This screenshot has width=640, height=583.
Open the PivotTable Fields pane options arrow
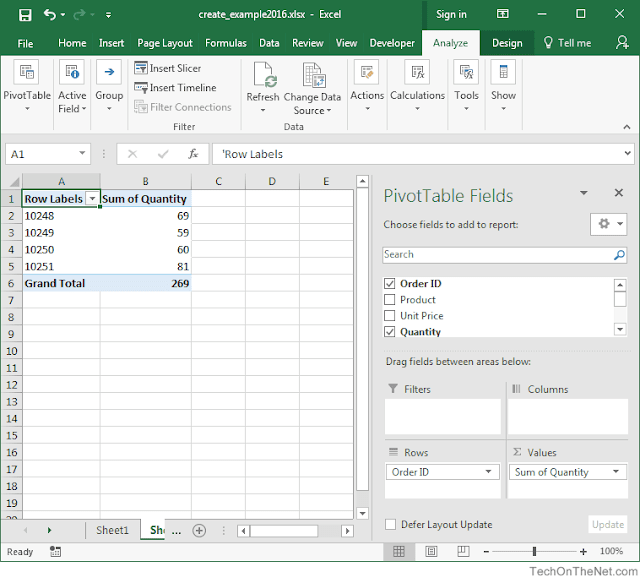click(x=584, y=193)
